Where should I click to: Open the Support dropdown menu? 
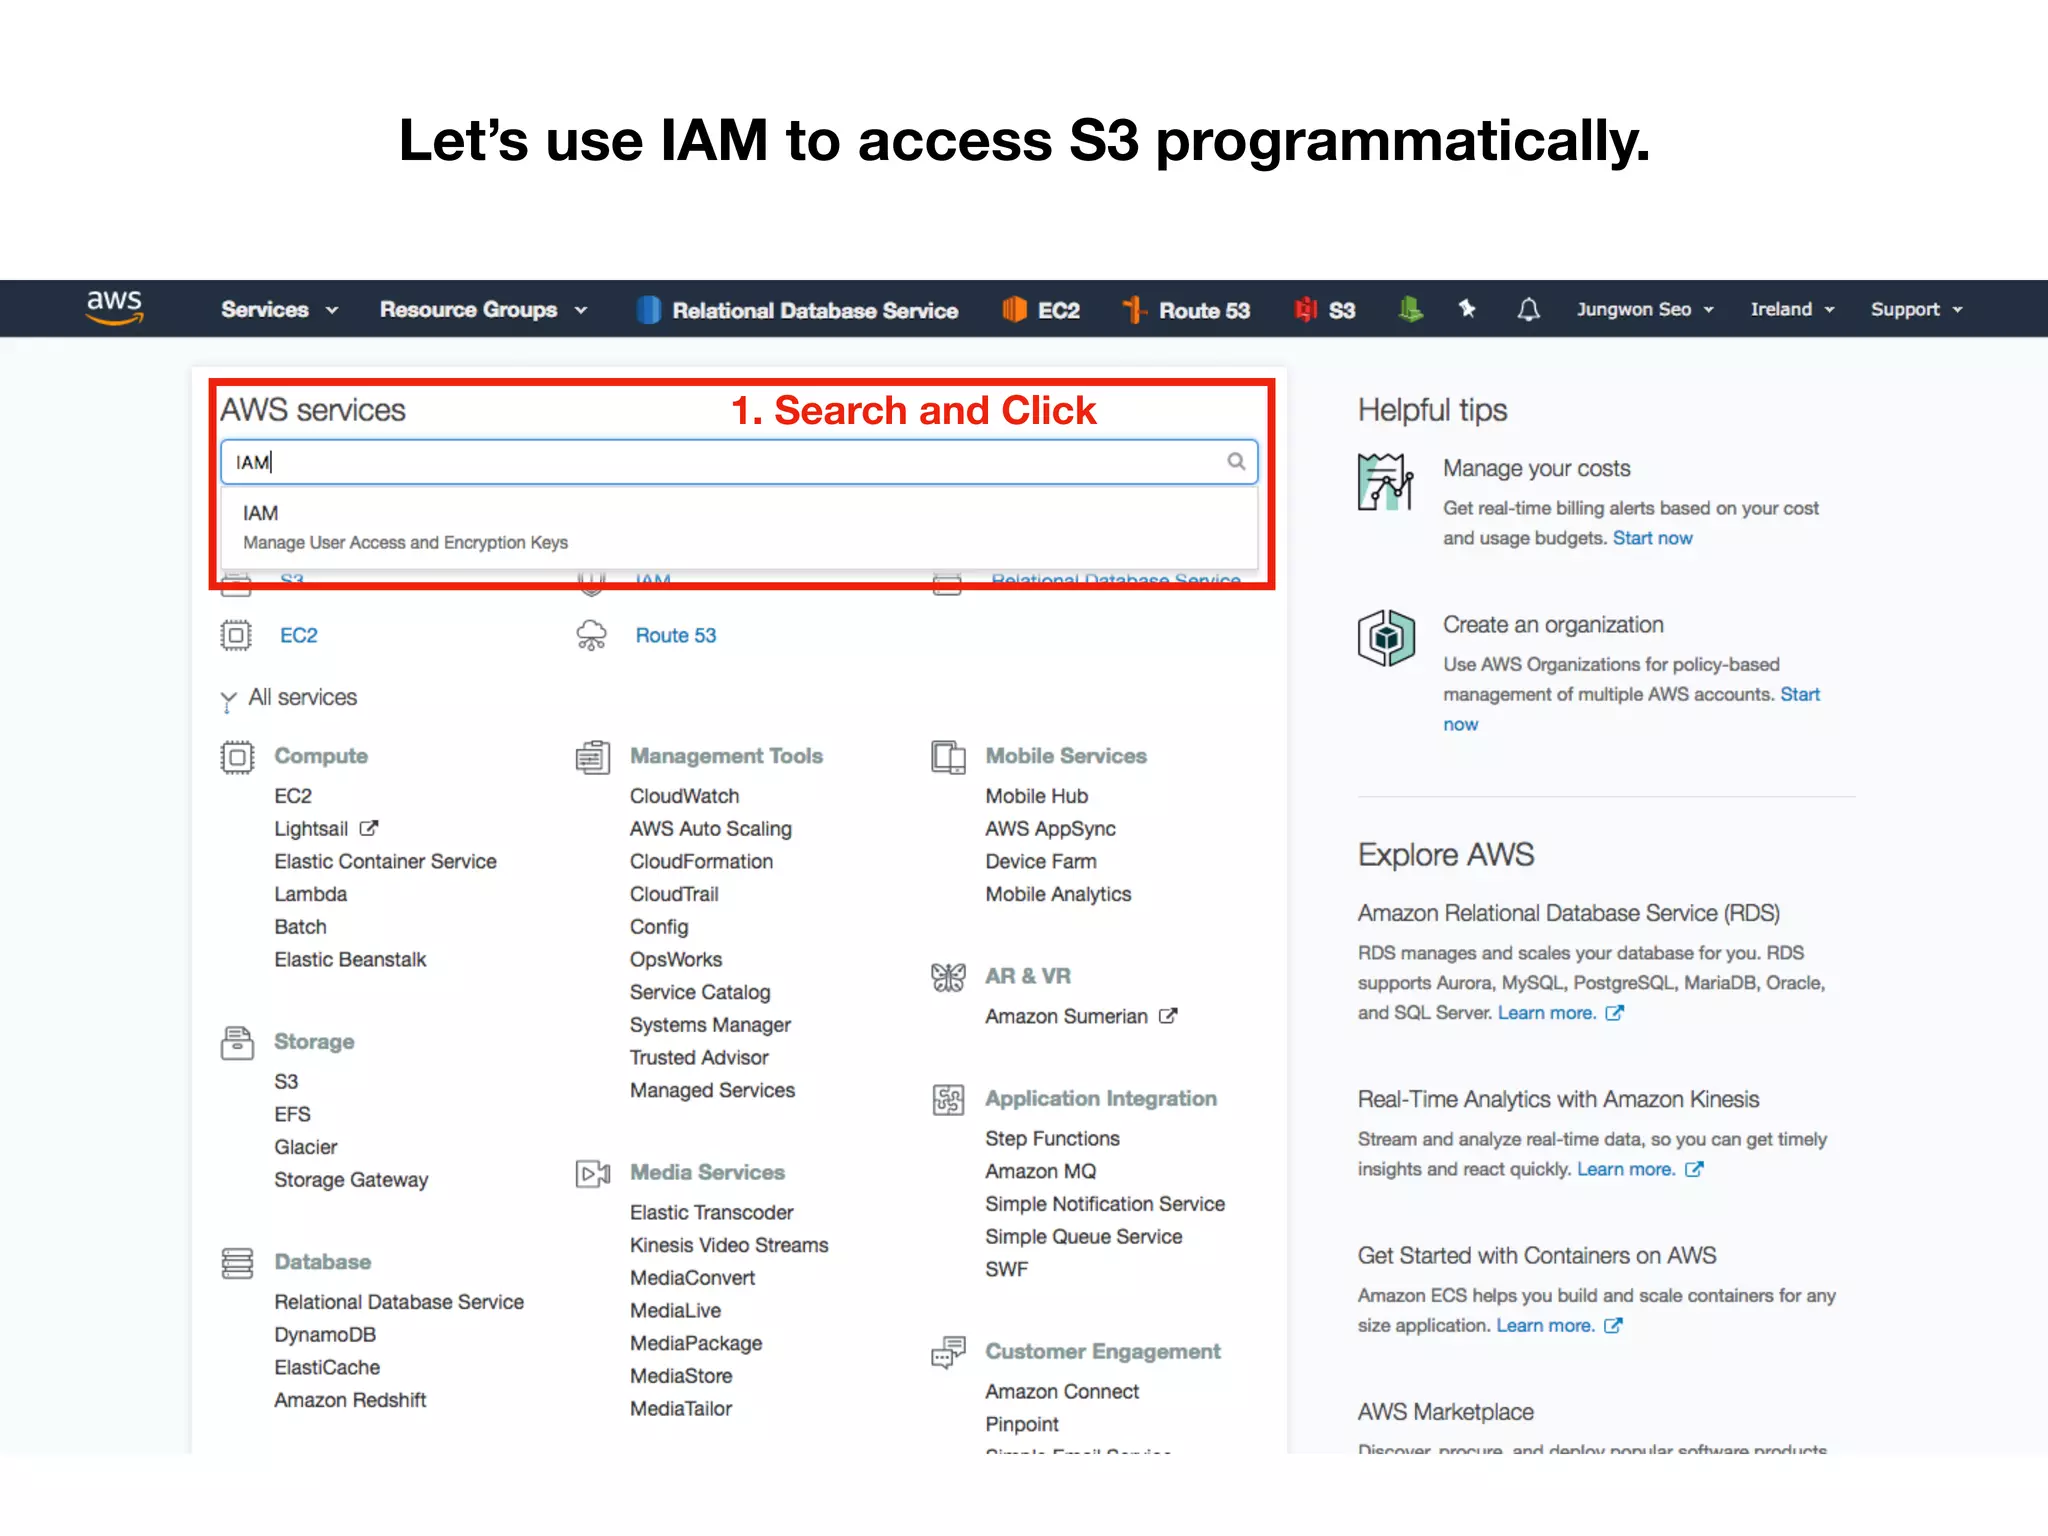tap(1916, 310)
